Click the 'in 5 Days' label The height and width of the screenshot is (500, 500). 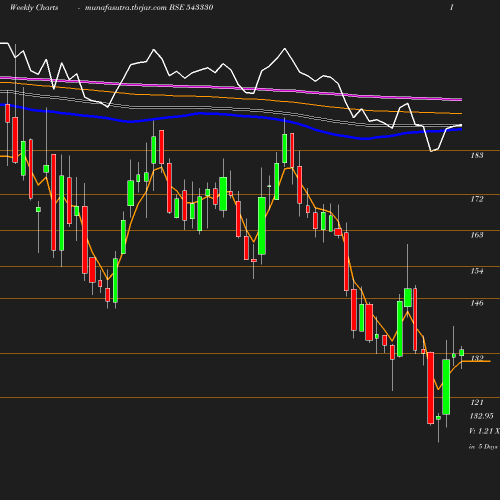[x=483, y=447]
